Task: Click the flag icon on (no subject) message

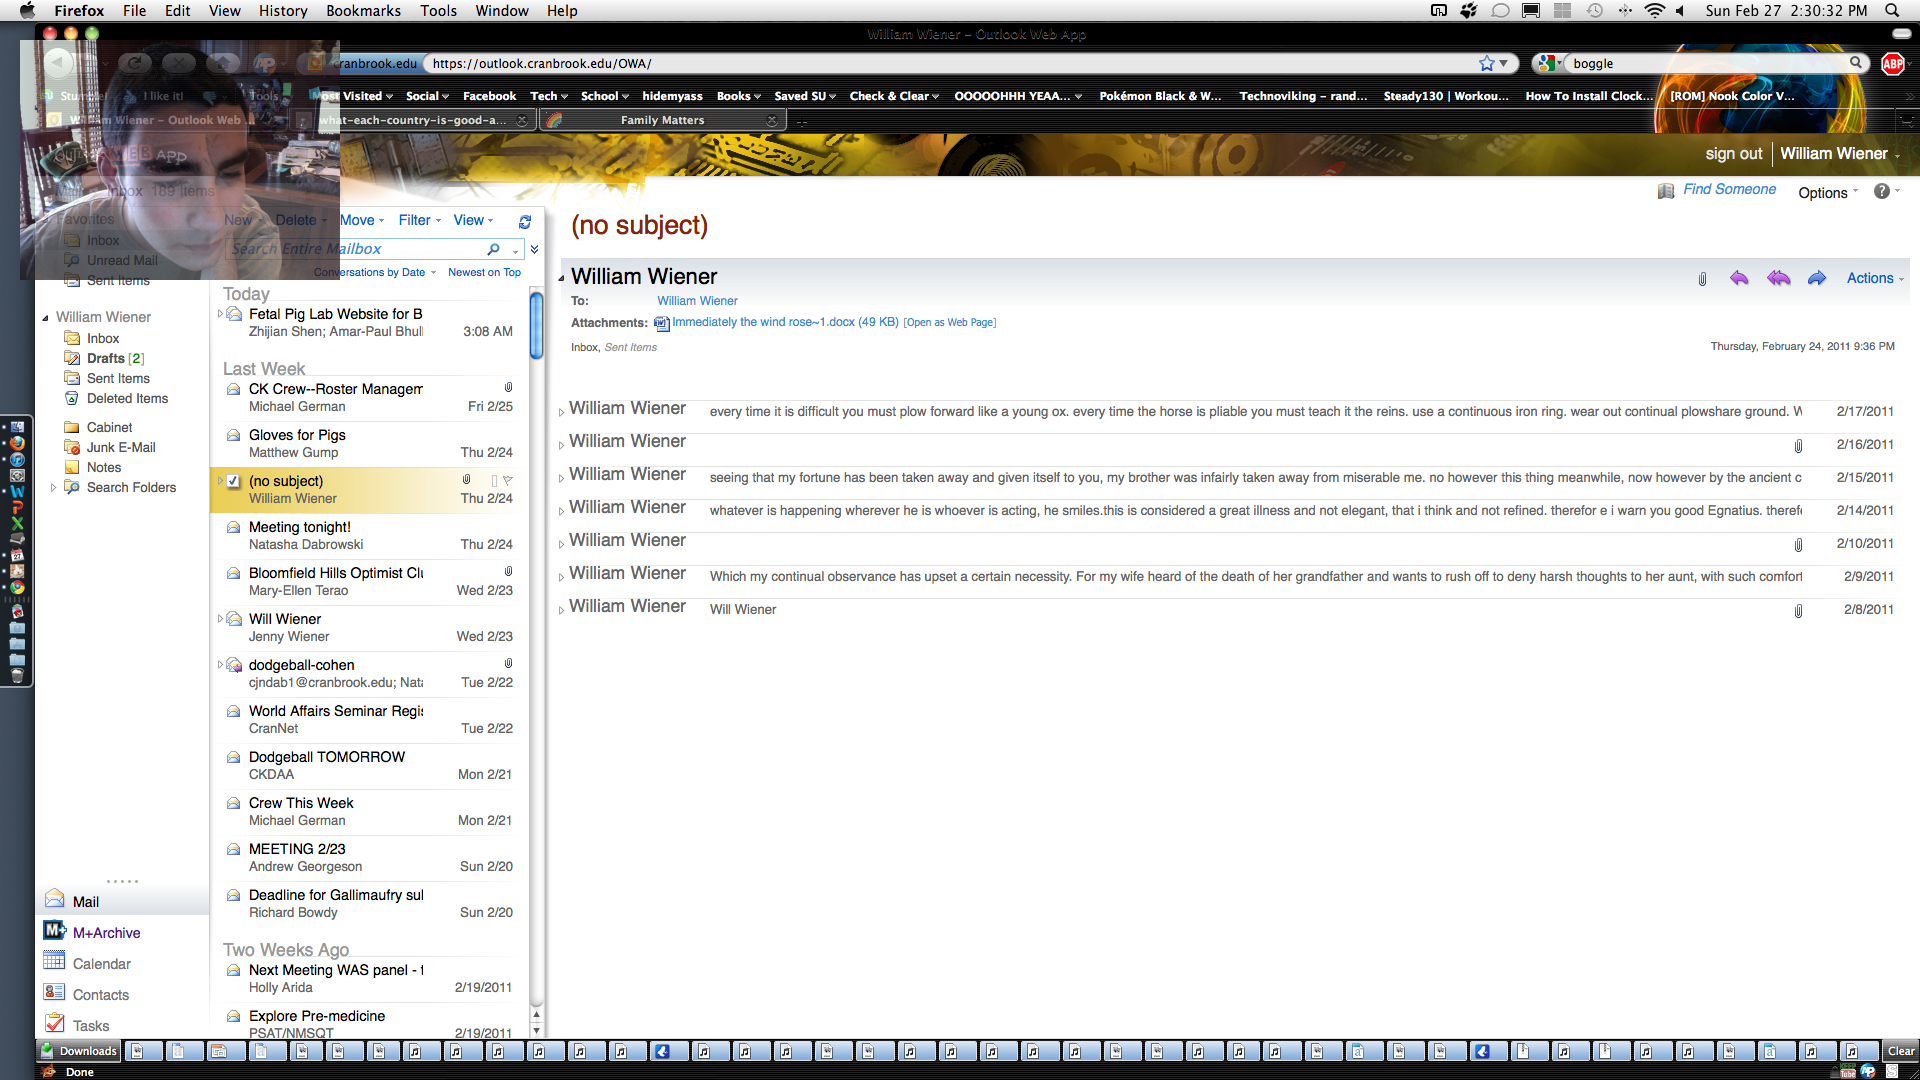Action: pos(507,481)
